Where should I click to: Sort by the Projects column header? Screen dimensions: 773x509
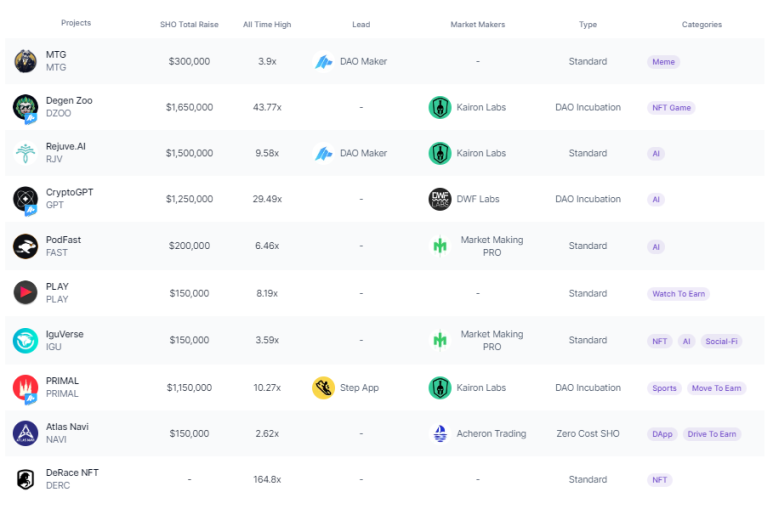coord(76,23)
